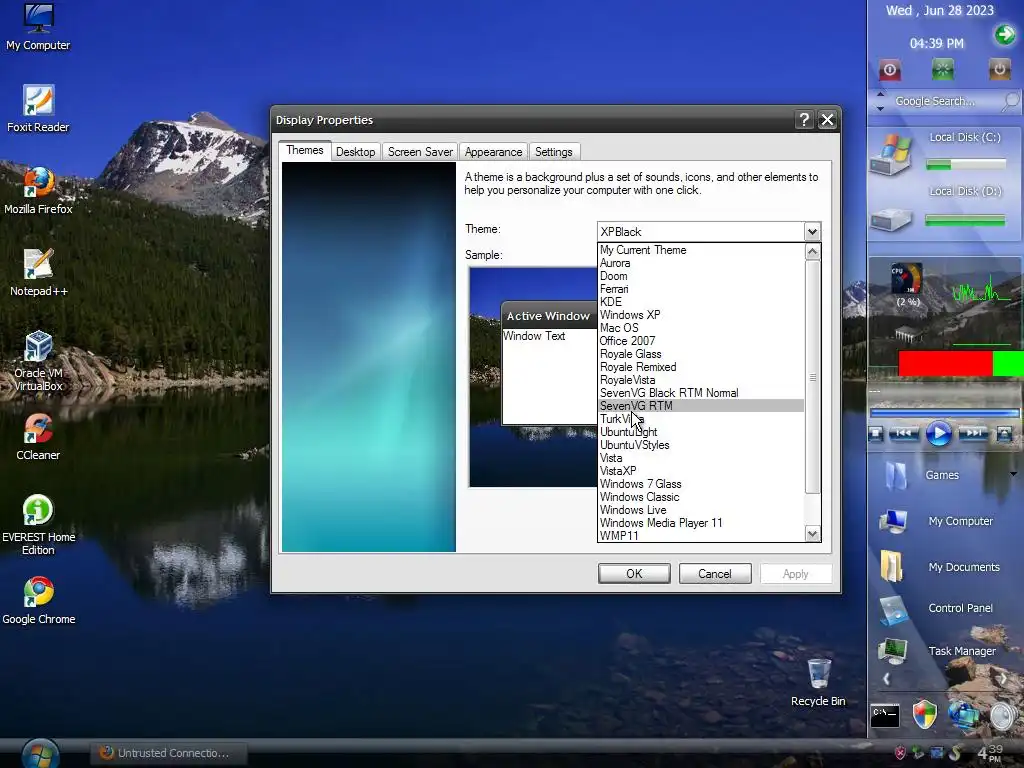1024x768 pixels.
Task: Open the command prompt sidebar icon
Action: (885, 715)
